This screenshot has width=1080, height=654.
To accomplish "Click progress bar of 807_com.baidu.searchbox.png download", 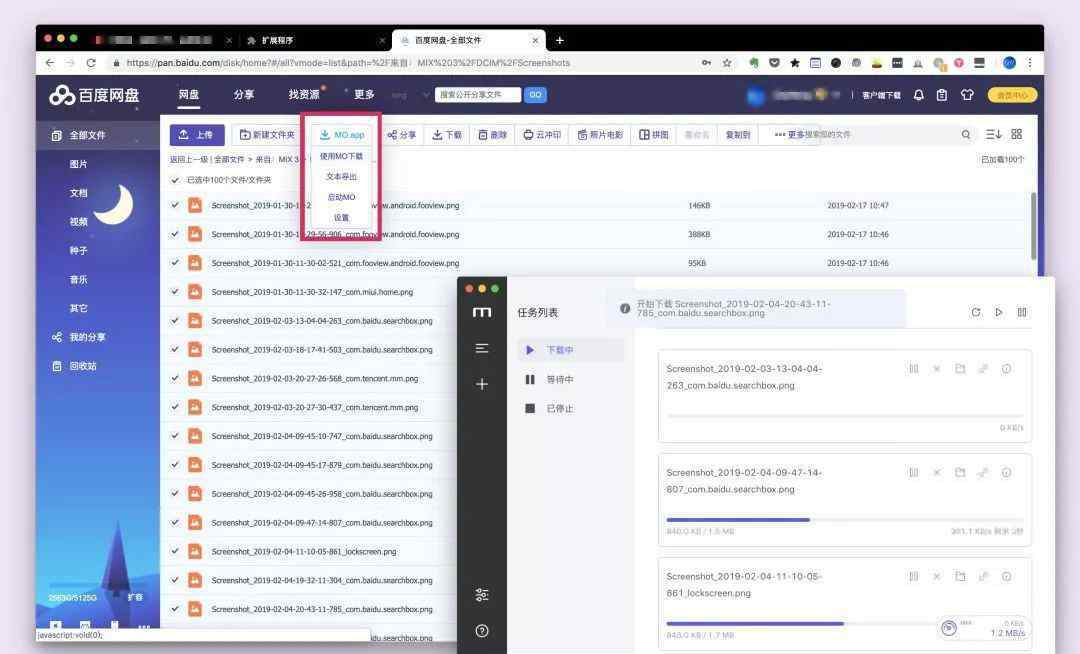I will pyautogui.click(x=844, y=520).
